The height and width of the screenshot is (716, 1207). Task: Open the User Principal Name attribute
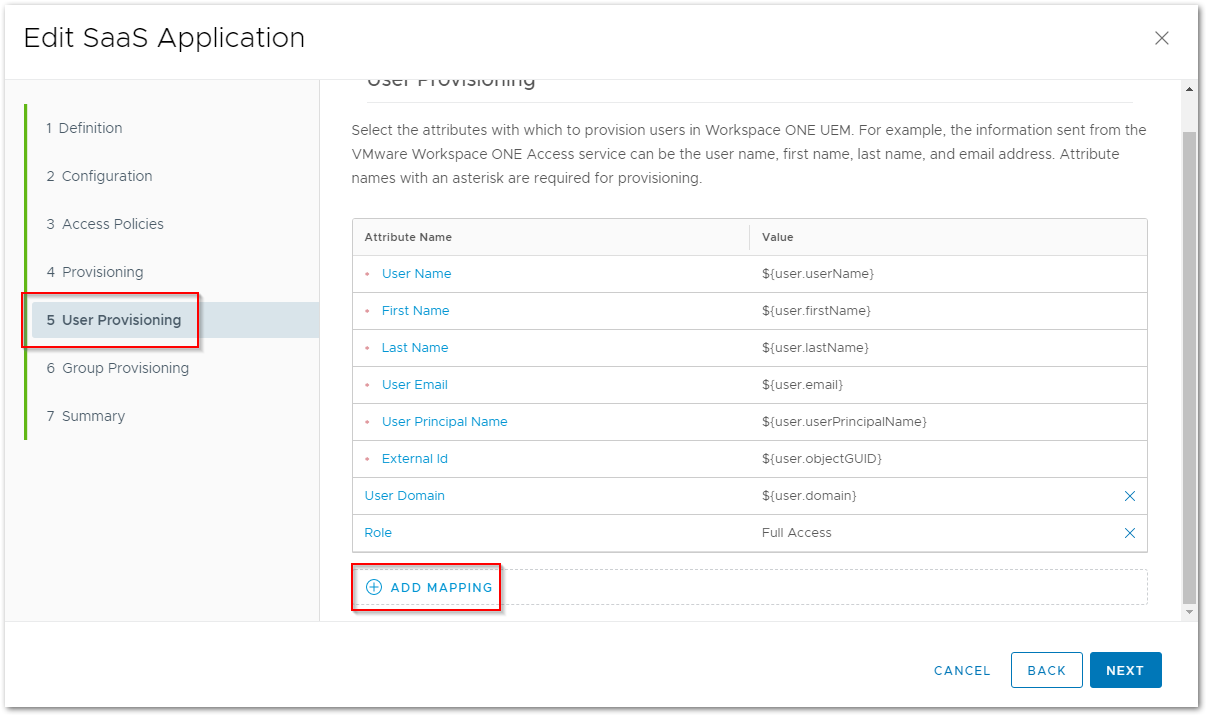point(444,422)
